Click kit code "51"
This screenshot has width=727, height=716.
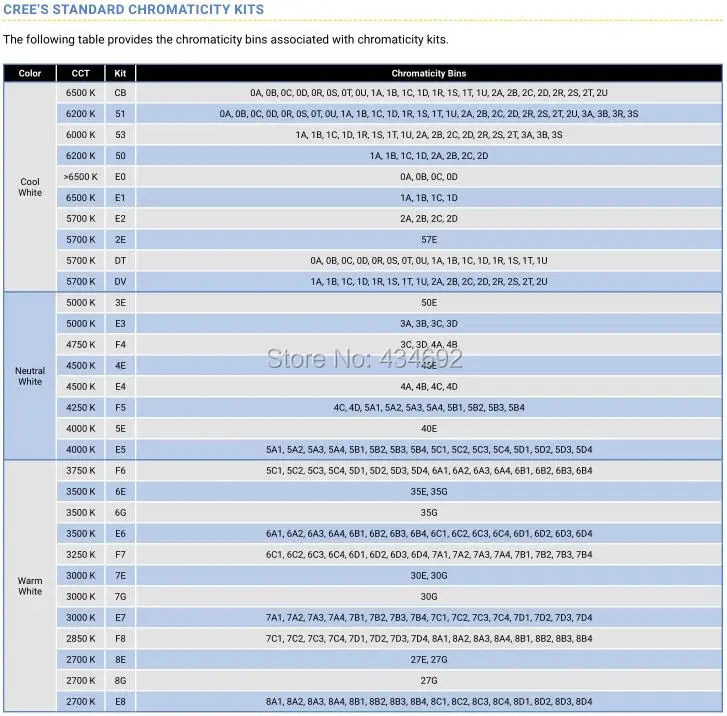pos(120,114)
